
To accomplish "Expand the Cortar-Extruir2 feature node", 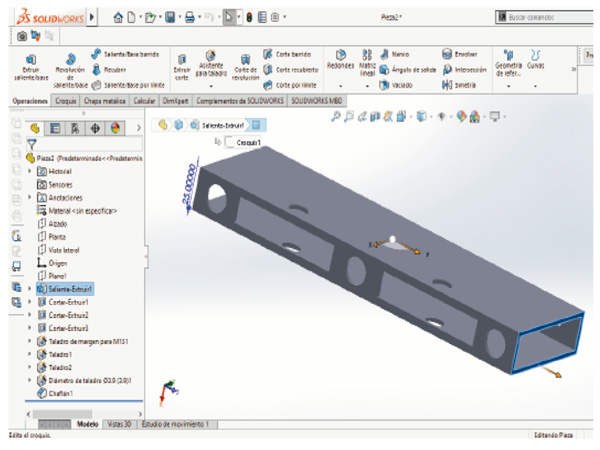I will [30, 315].
